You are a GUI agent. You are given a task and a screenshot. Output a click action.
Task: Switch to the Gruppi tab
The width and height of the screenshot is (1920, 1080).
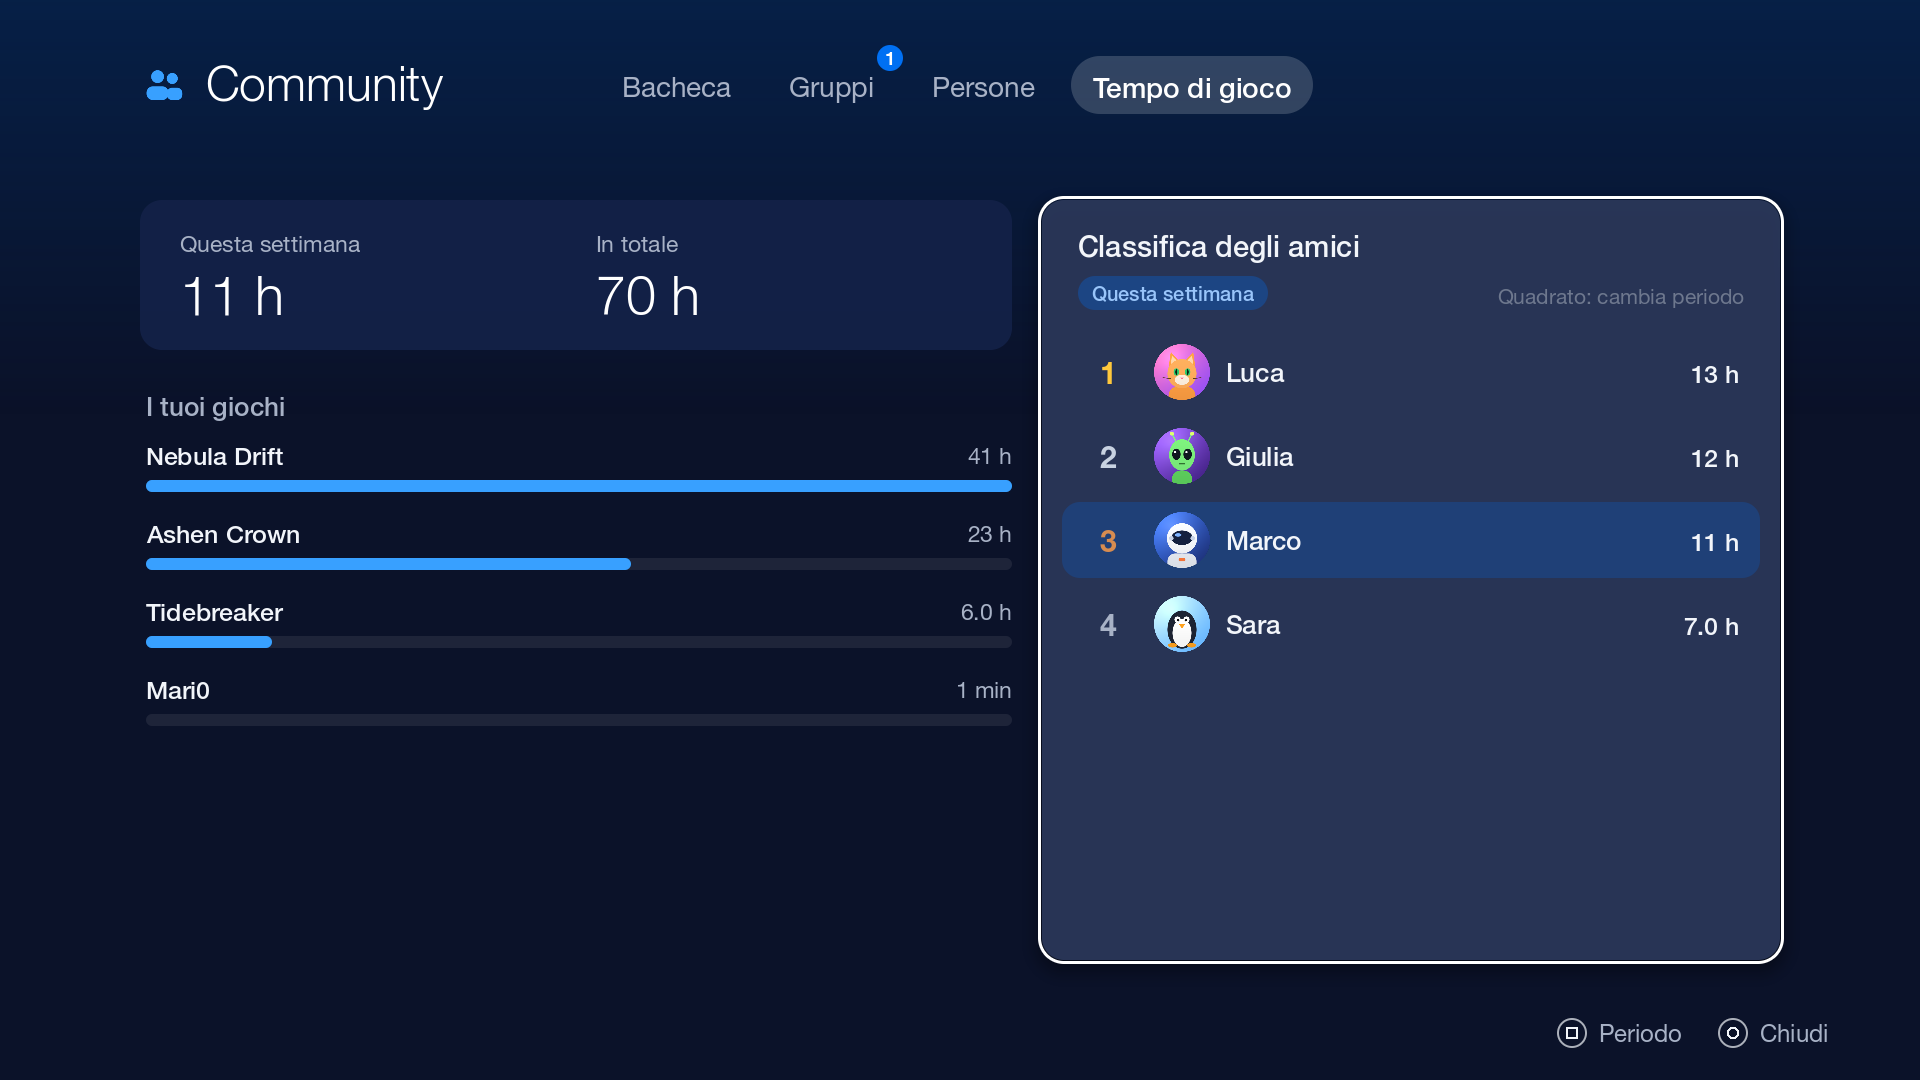click(x=831, y=87)
